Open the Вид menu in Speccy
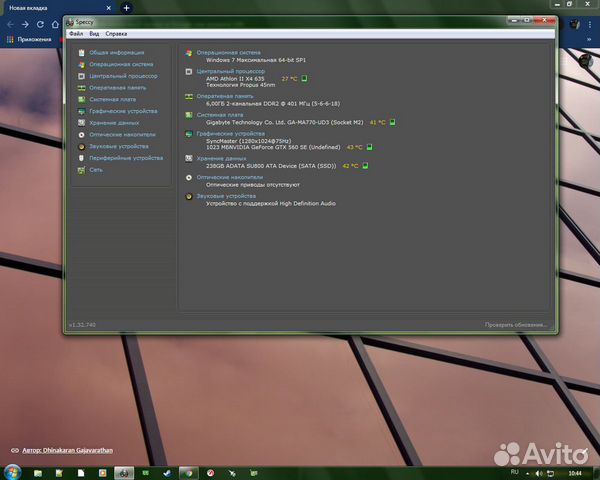Screen dimensions: 600x480 pos(94,34)
